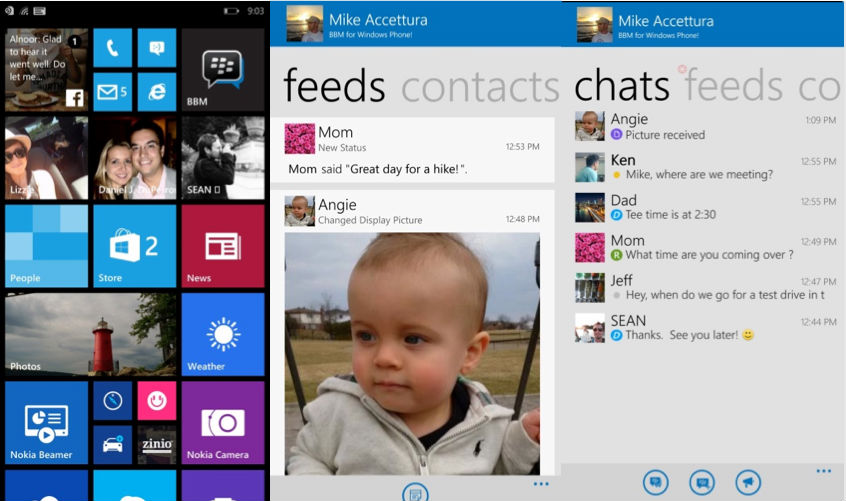Select the black feeds heading on feeds screen
This screenshot has height=501, width=846.
coord(335,85)
